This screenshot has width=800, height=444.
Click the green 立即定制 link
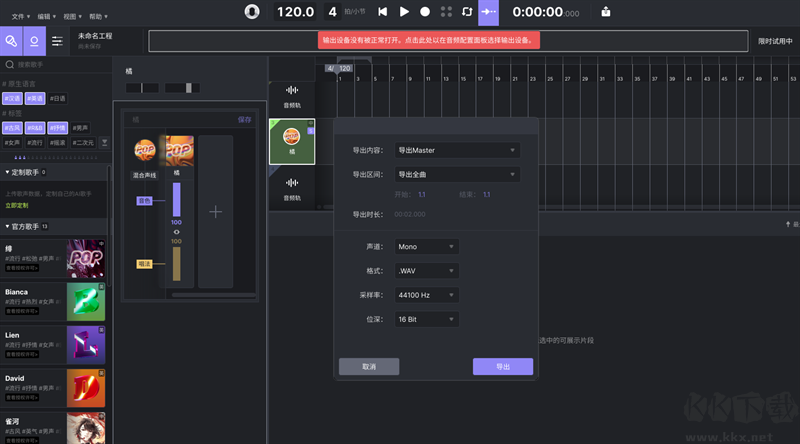click(17, 205)
